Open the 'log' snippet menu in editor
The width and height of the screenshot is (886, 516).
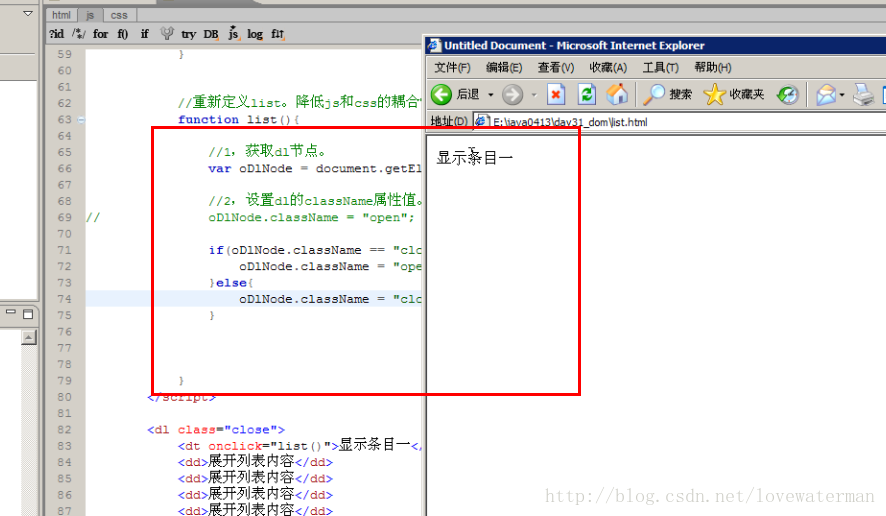[x=255, y=34]
